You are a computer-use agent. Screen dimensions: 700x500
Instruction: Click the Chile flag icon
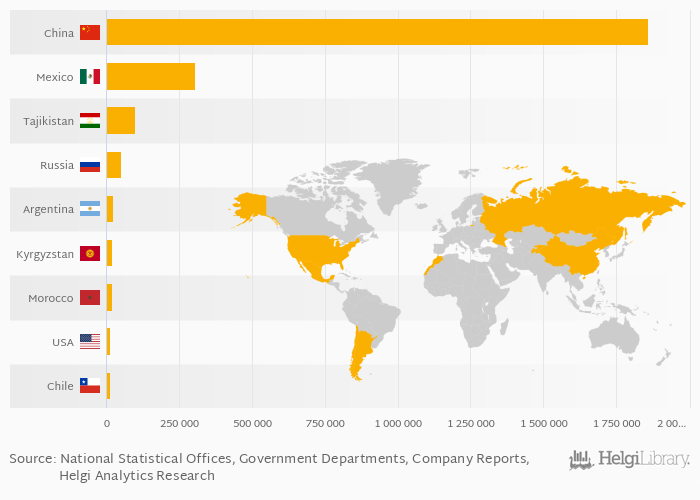90,386
